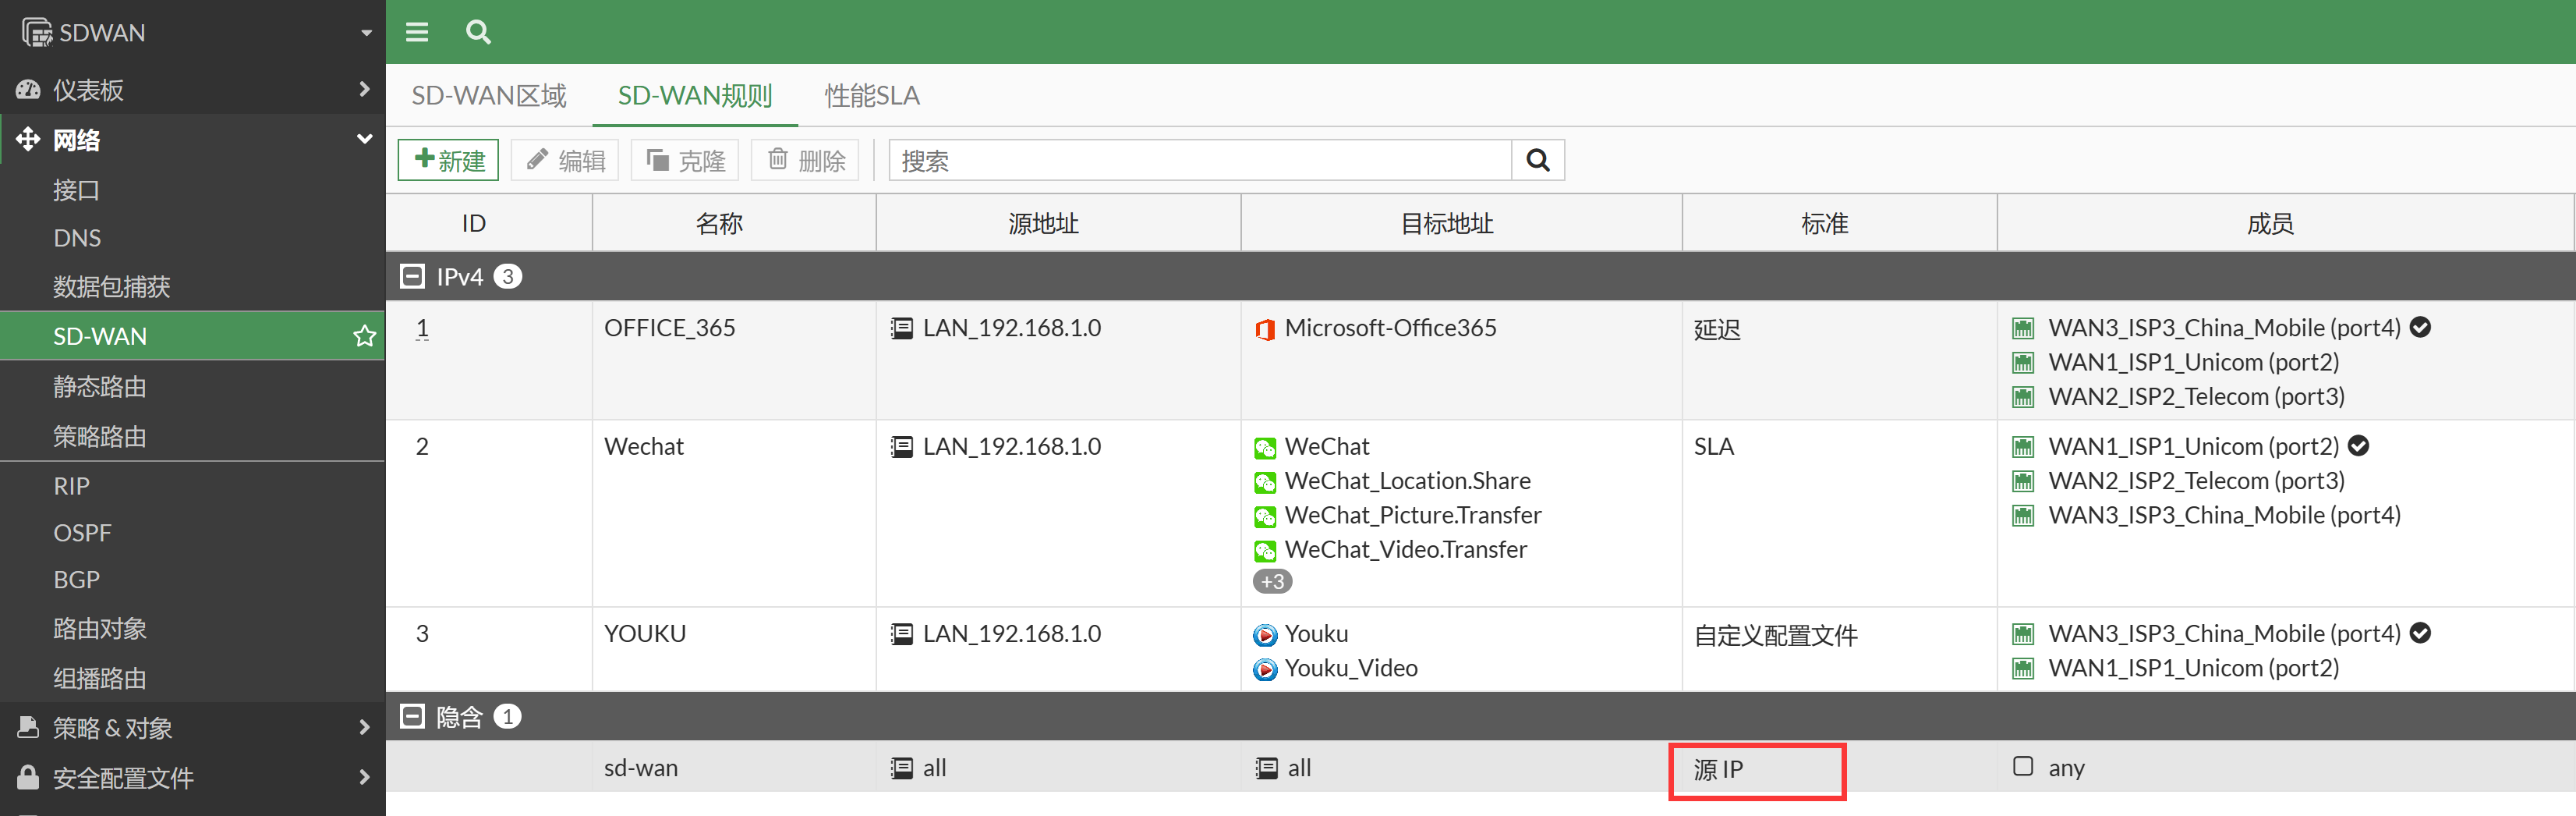Open the SDWAN VDOM dropdown

point(366,33)
